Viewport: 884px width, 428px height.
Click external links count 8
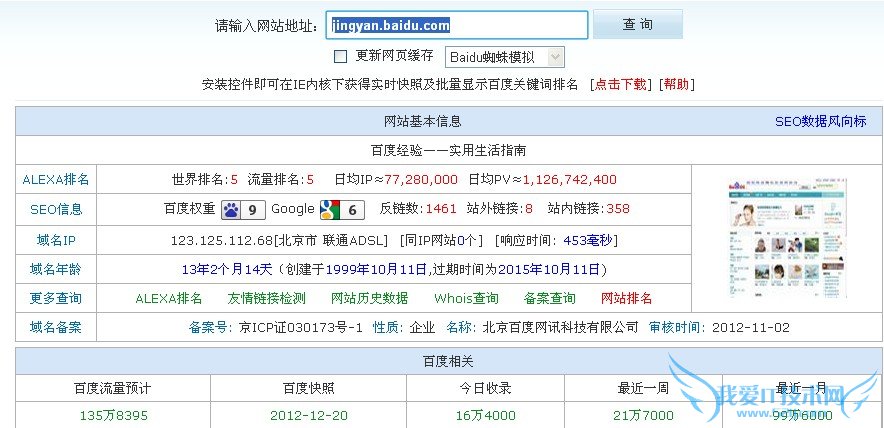point(529,209)
